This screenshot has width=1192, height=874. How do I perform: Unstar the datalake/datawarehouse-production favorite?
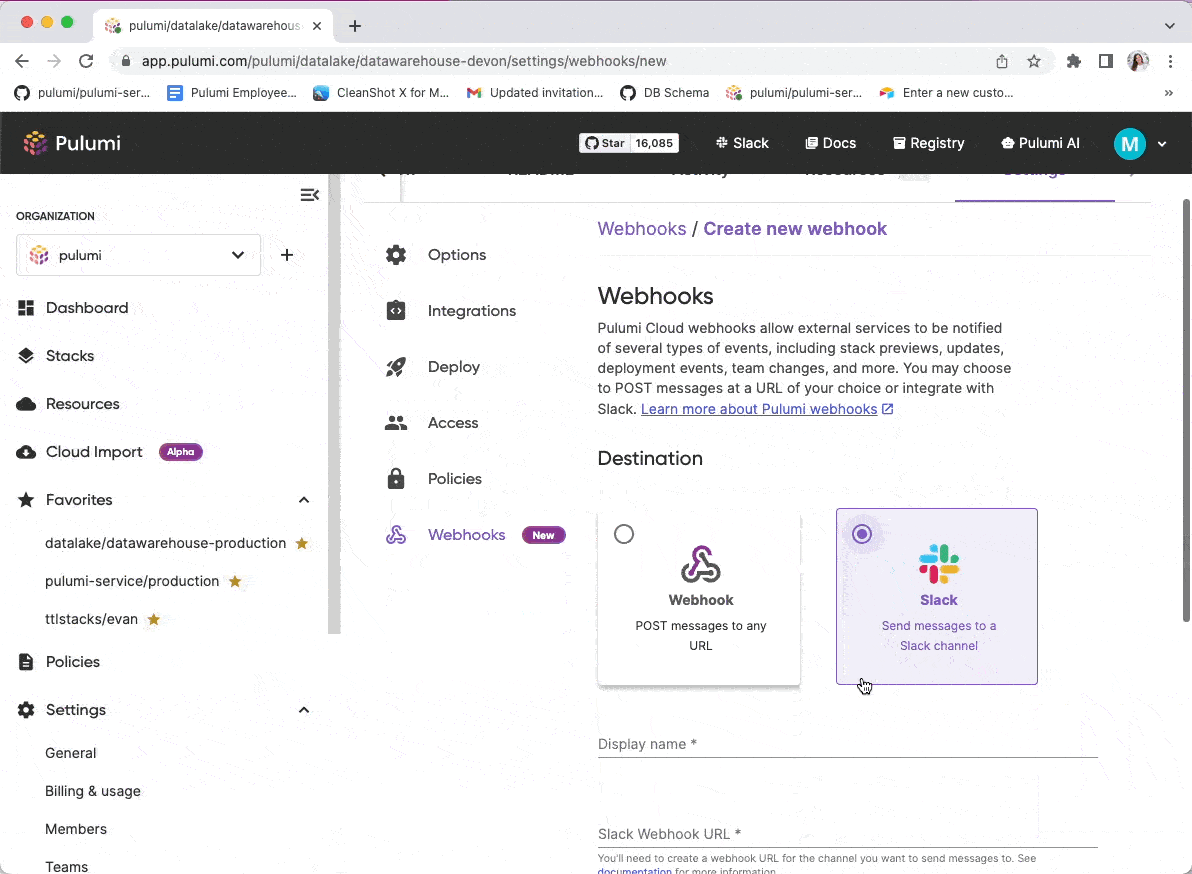point(302,543)
